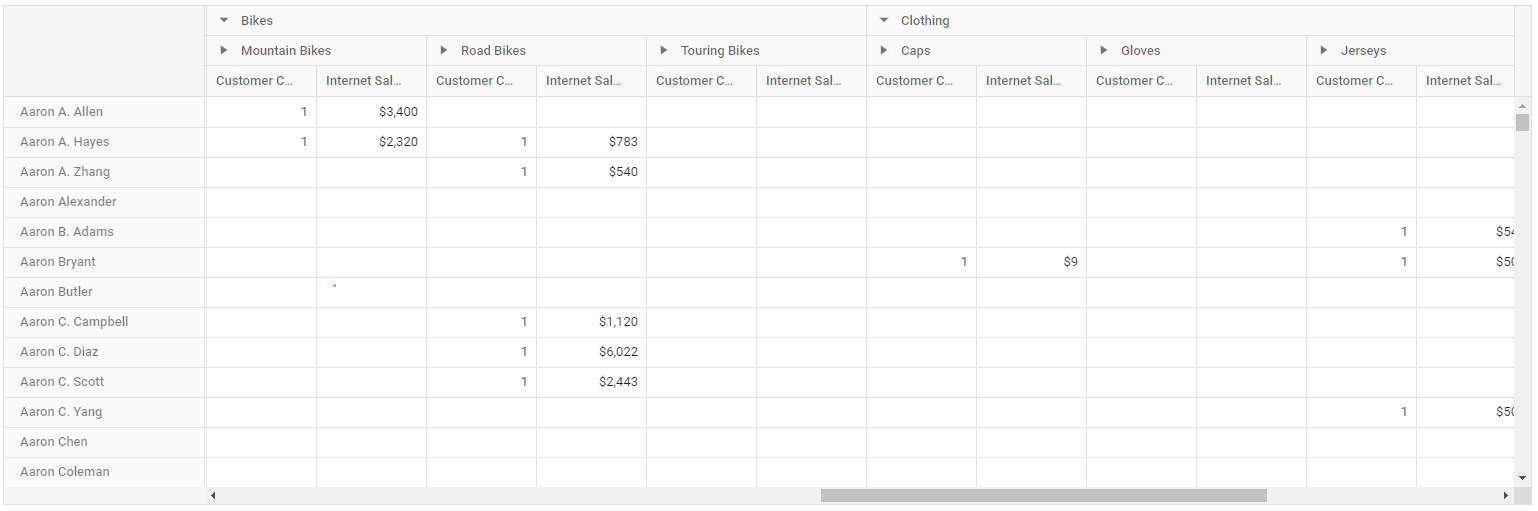This screenshot has height=511, width=1538.
Task: Expand the Road Bikes column
Action: tap(444, 50)
